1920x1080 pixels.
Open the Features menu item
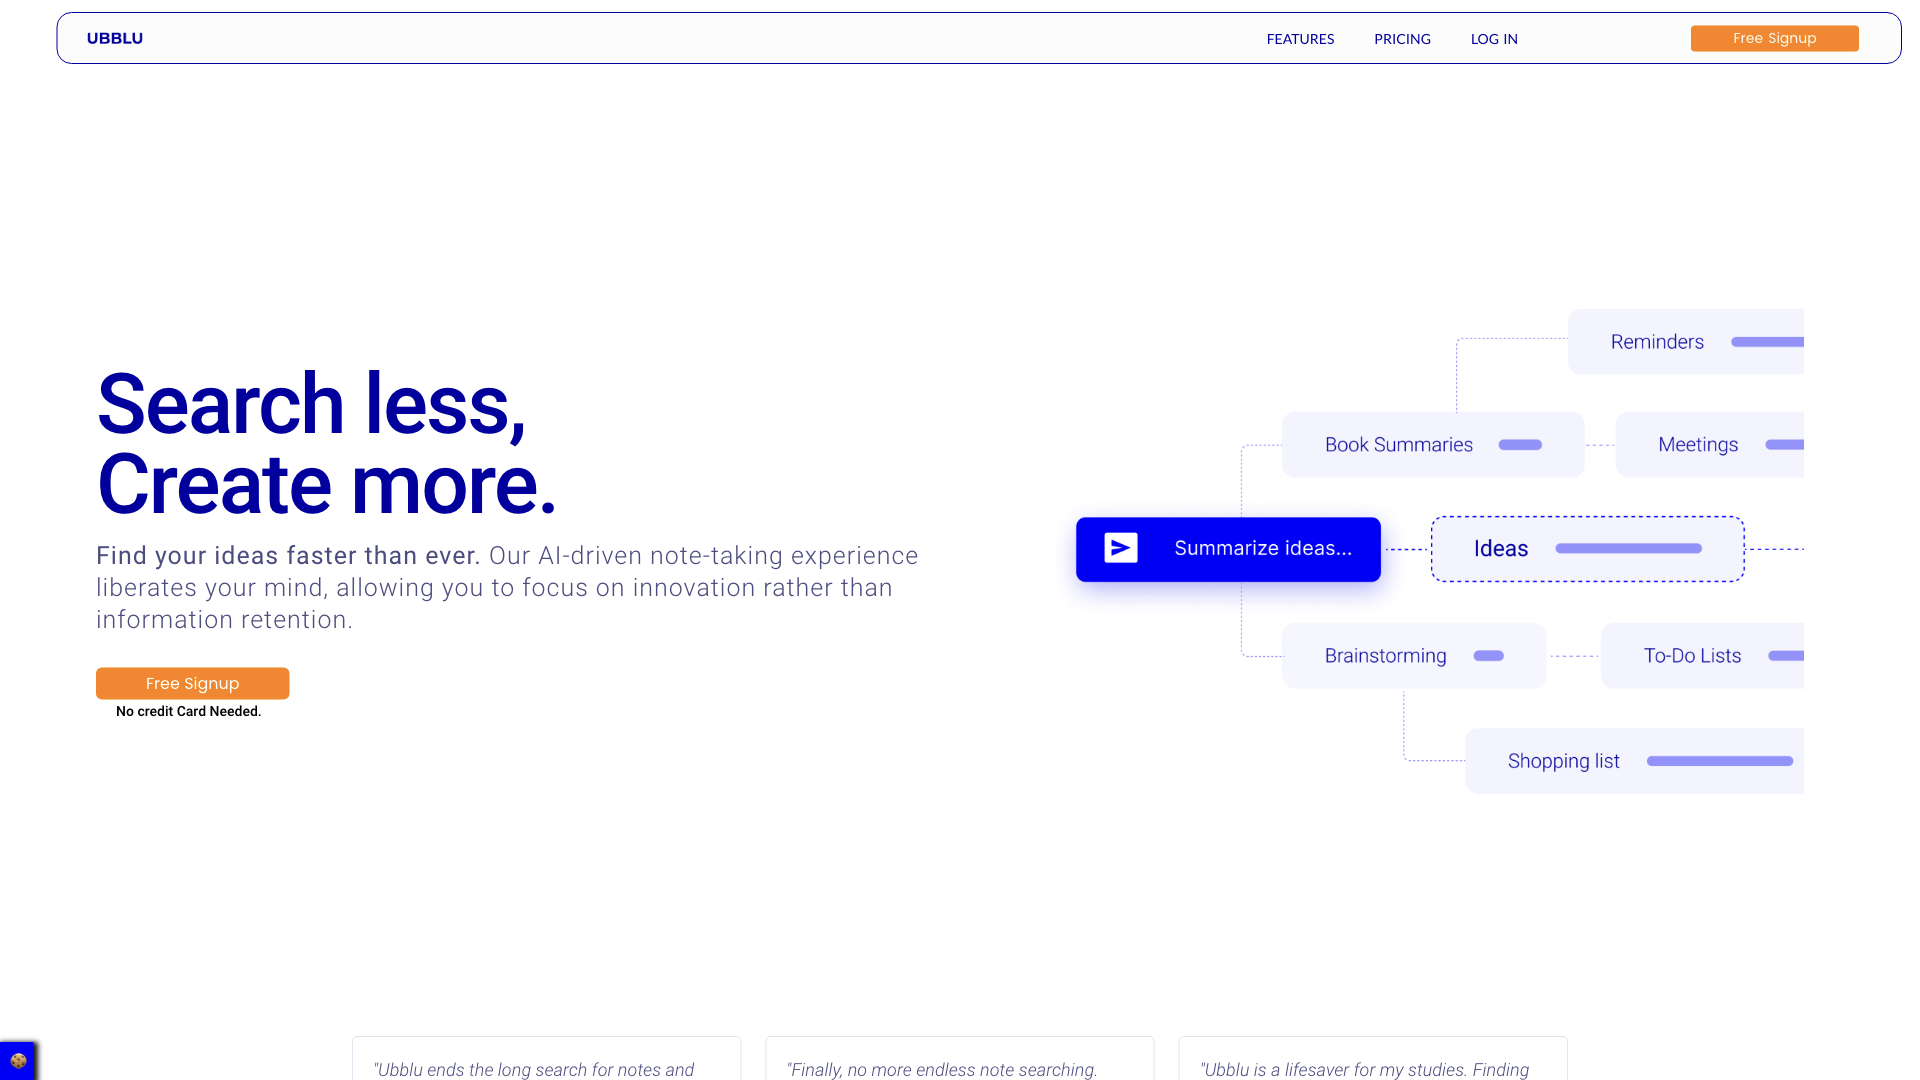tap(1300, 38)
